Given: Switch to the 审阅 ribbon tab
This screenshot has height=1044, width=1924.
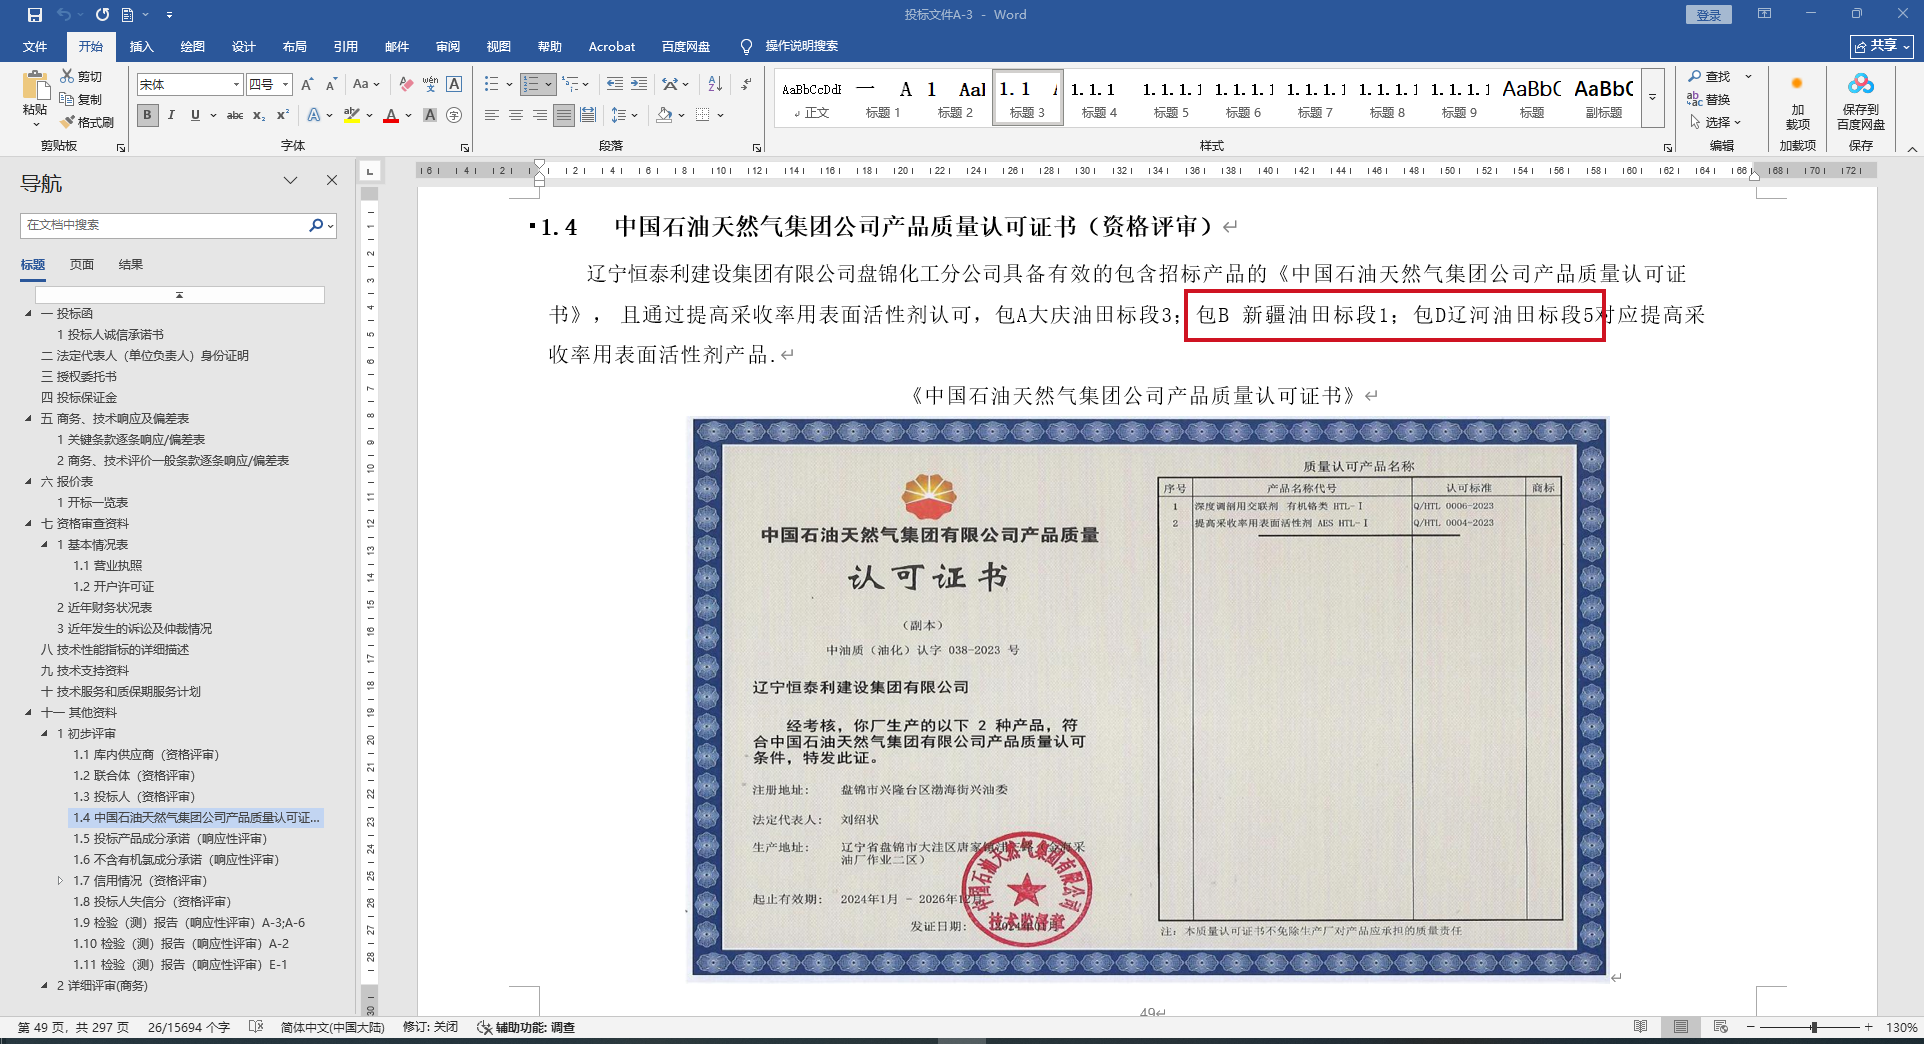Looking at the screenshot, I should coord(448,46).
